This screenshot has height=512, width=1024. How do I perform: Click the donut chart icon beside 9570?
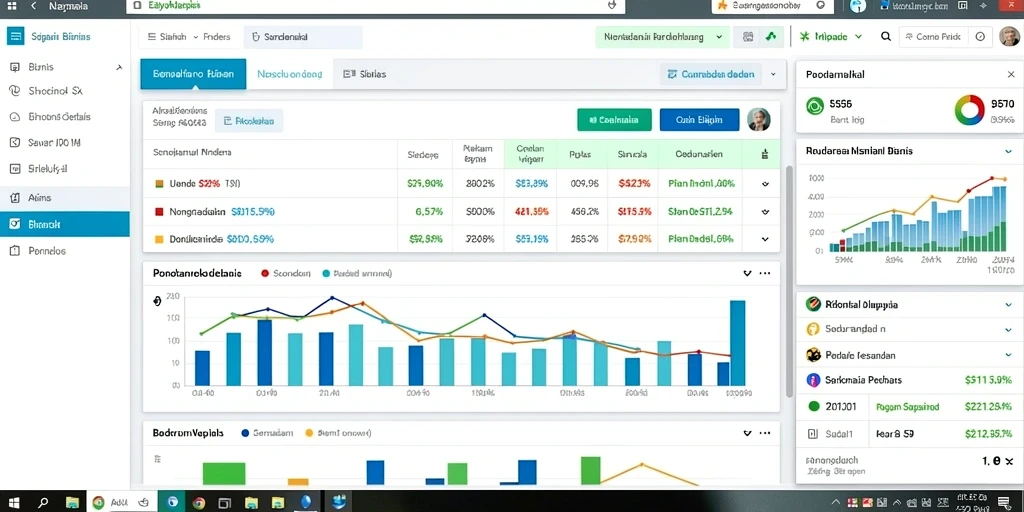tap(969, 110)
